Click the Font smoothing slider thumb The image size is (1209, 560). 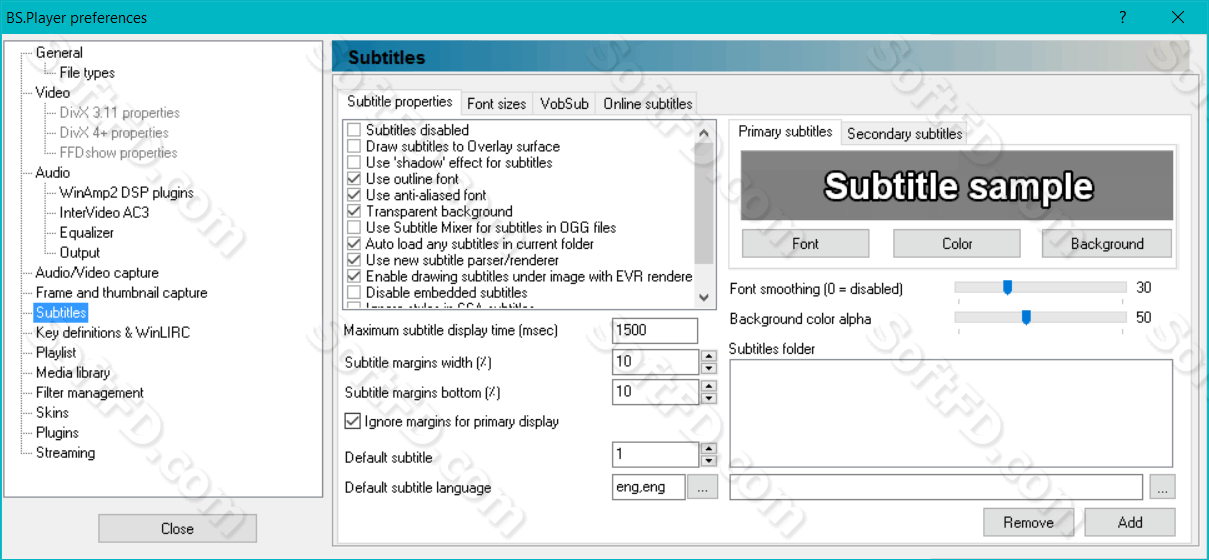pos(1008,288)
